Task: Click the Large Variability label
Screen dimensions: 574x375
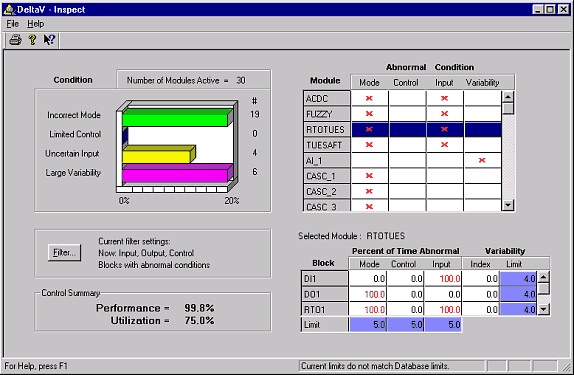Action: 73,172
